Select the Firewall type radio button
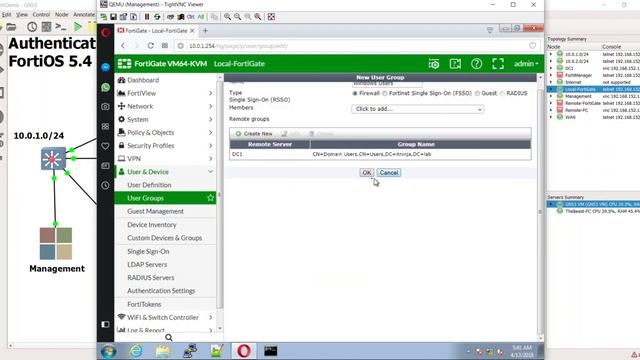 point(355,93)
